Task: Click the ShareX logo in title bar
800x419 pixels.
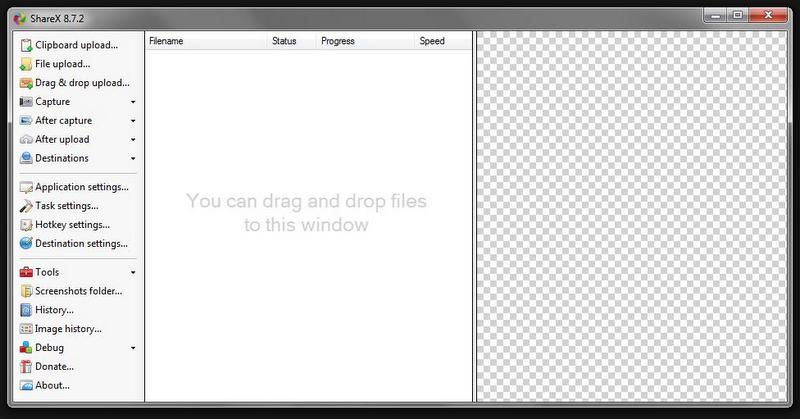Action: pyautogui.click(x=19, y=19)
